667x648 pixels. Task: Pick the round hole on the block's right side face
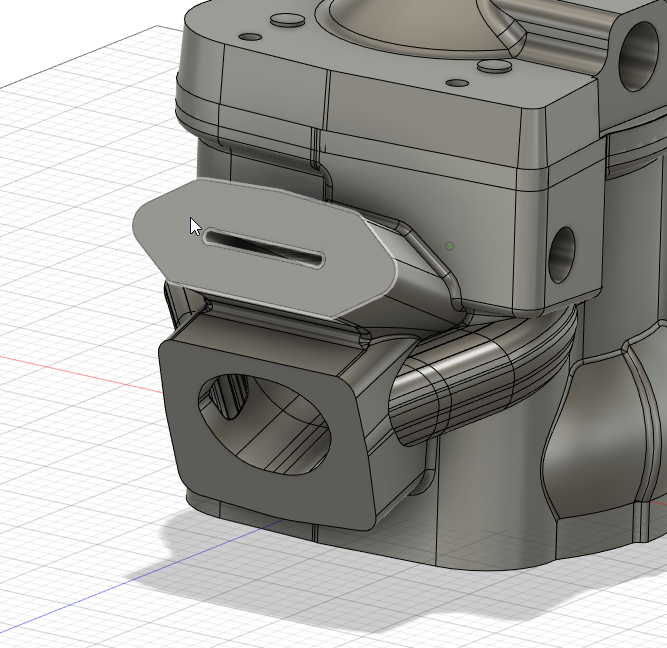(x=563, y=251)
